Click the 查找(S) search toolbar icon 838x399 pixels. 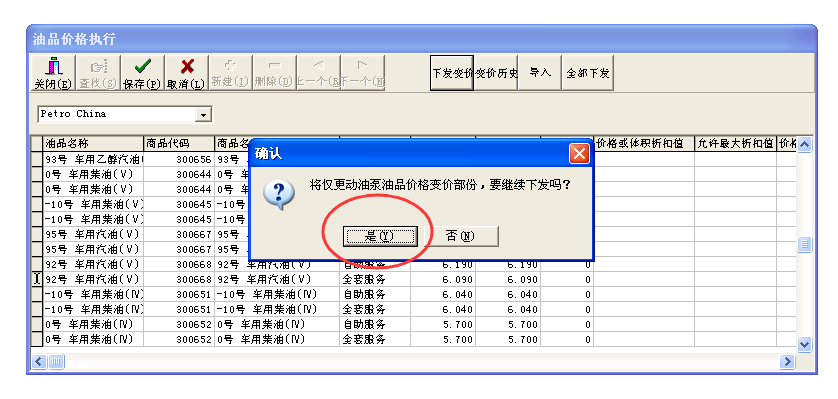click(98, 73)
